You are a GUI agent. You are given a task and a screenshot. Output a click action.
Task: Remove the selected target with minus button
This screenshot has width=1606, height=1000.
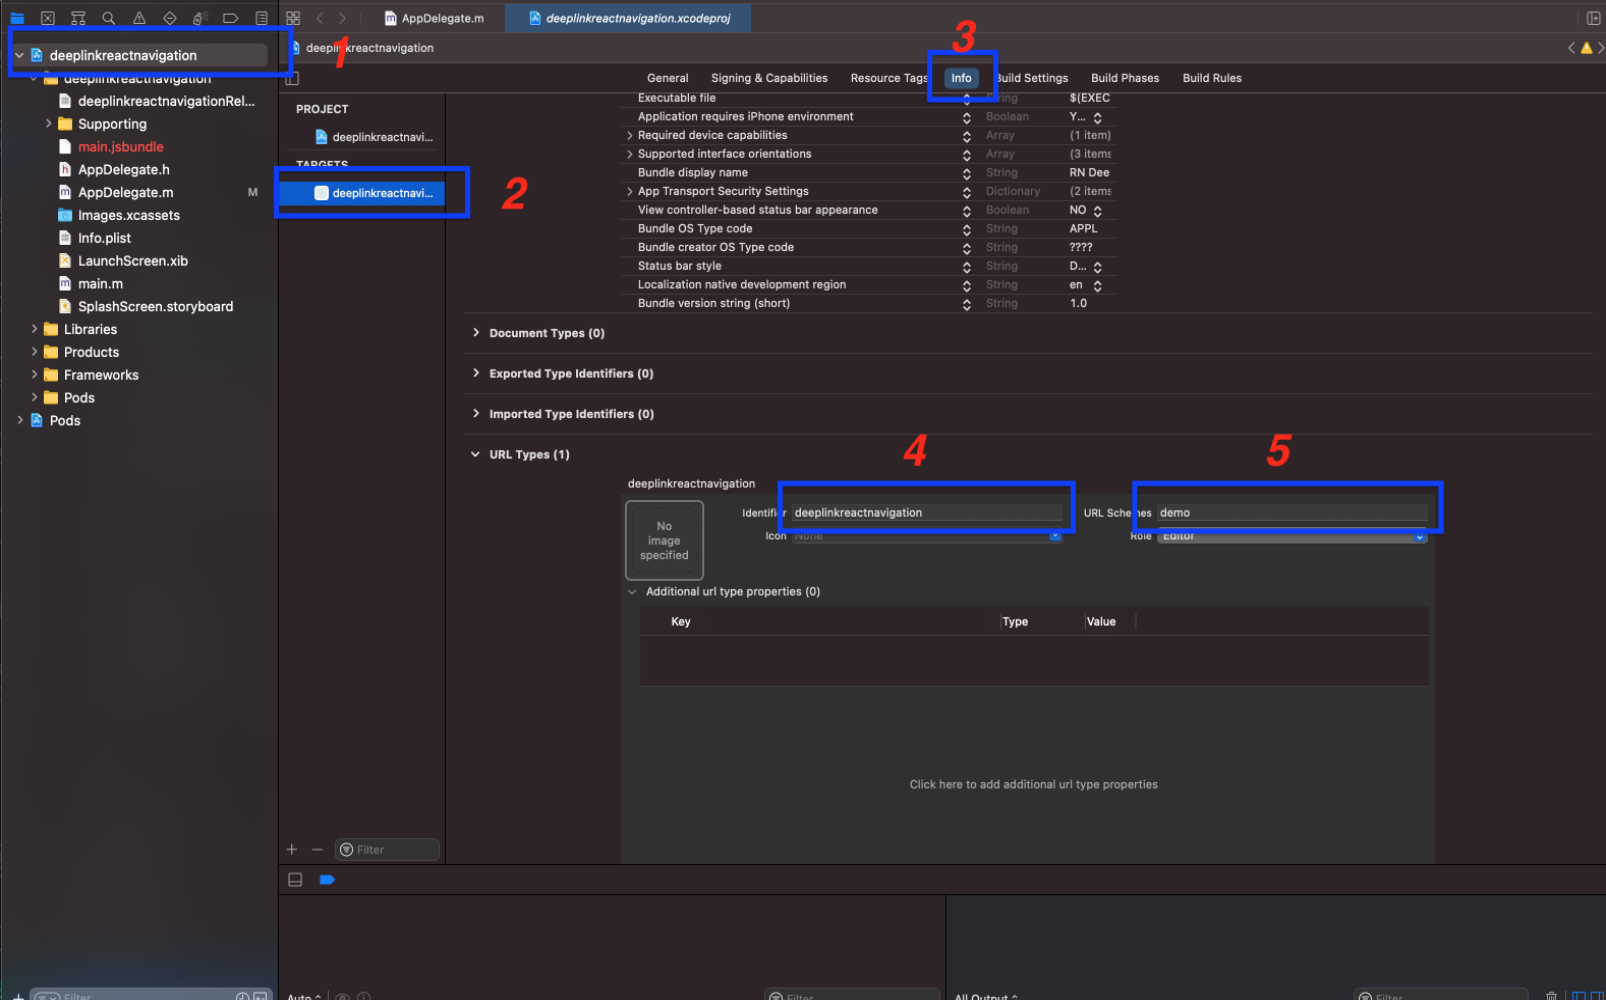[x=317, y=850]
